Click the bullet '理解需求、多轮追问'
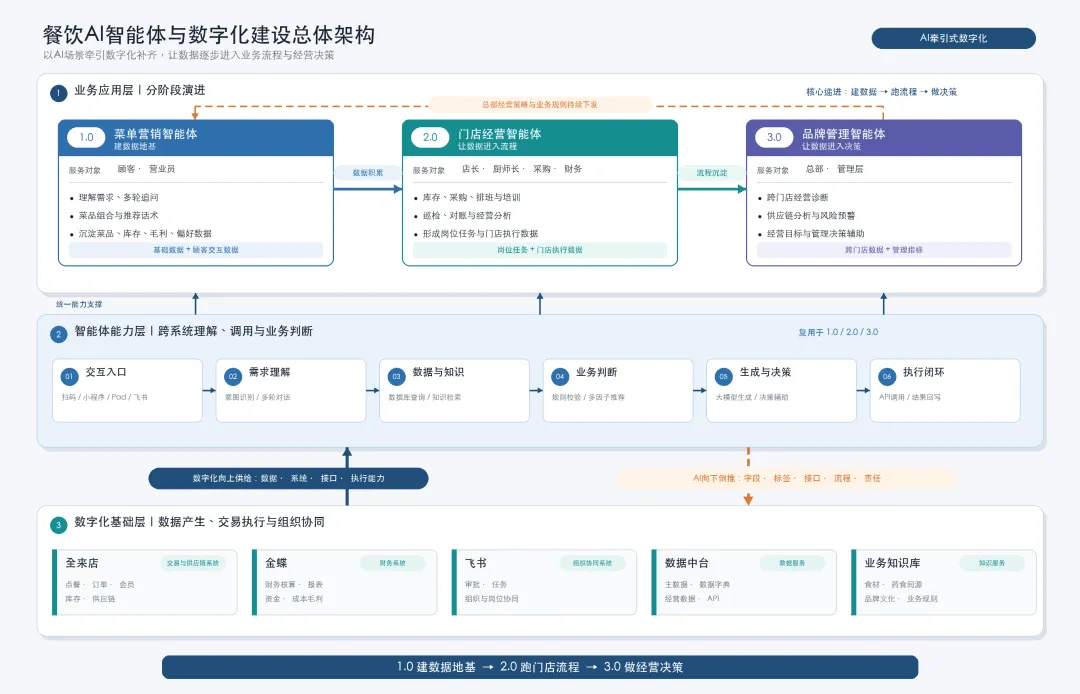Image resolution: width=1080 pixels, height=694 pixels. pyautogui.click(x=118, y=198)
